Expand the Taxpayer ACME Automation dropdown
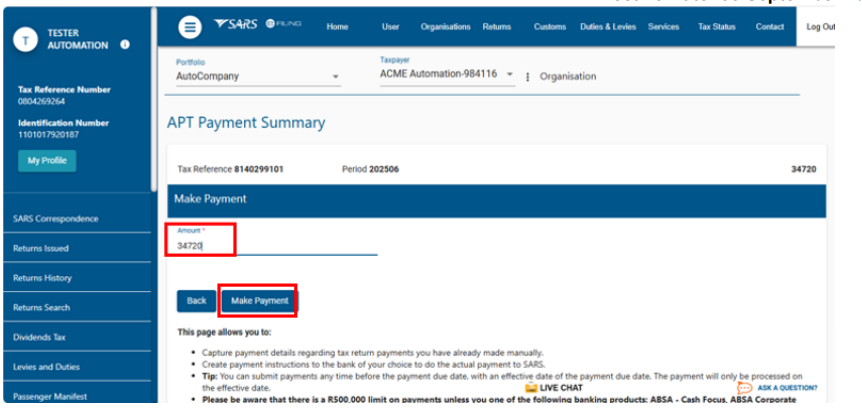862x413 pixels. click(x=509, y=75)
